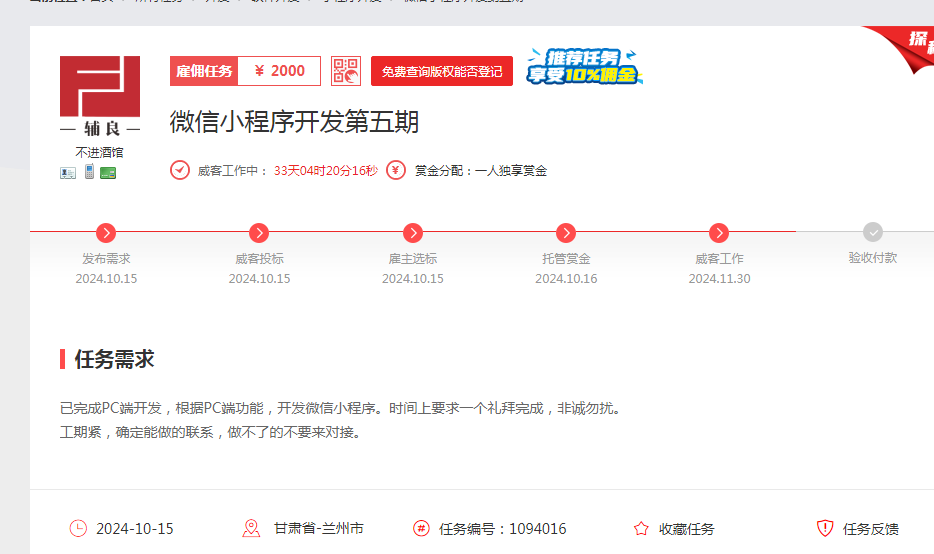Click the 收藏任务 link
Screen dimensions: 934x554
pos(686,529)
